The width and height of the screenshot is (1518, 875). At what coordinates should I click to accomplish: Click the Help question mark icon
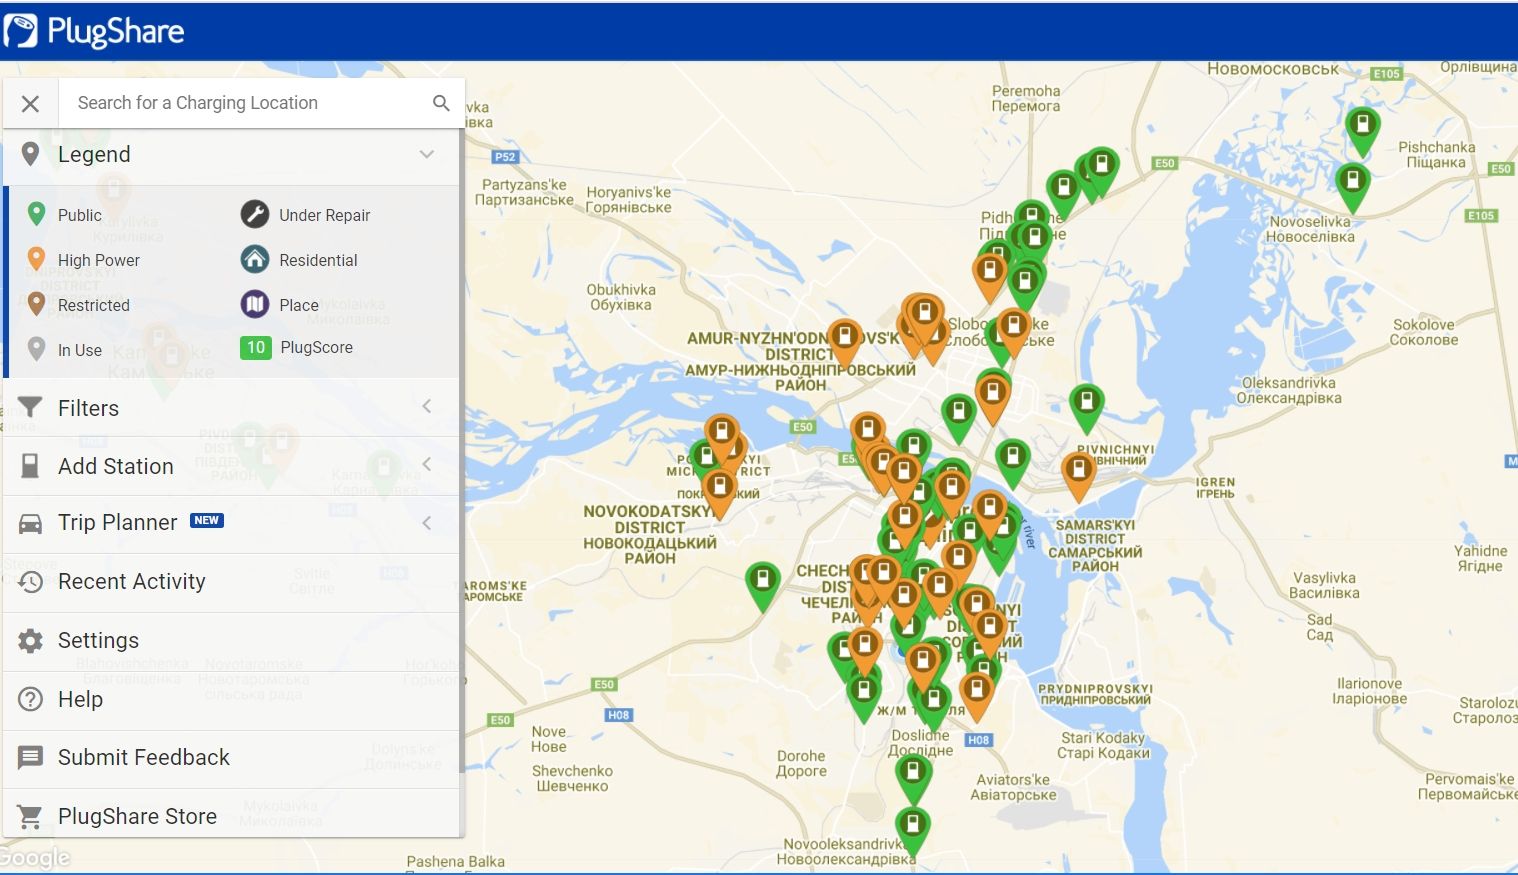pos(30,699)
